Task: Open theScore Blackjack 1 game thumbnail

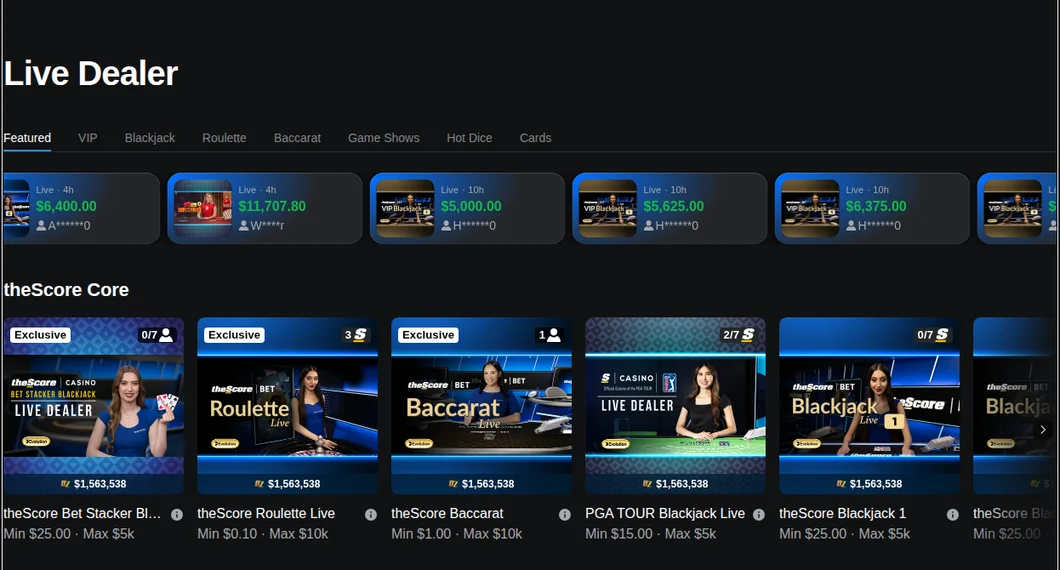Action: (x=869, y=406)
